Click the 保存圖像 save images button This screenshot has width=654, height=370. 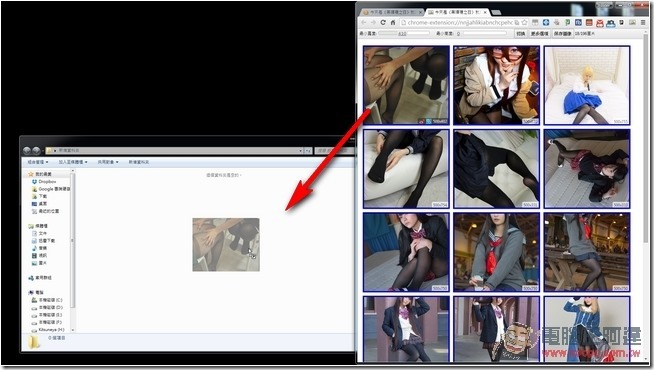[x=562, y=33]
